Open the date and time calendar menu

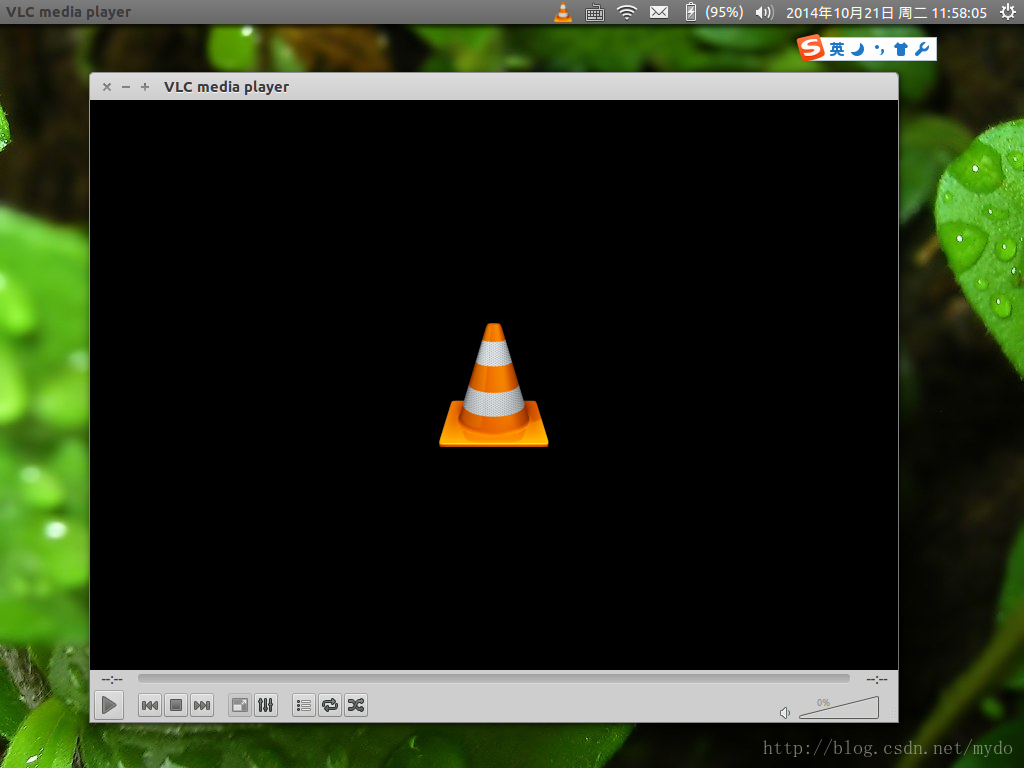point(886,13)
